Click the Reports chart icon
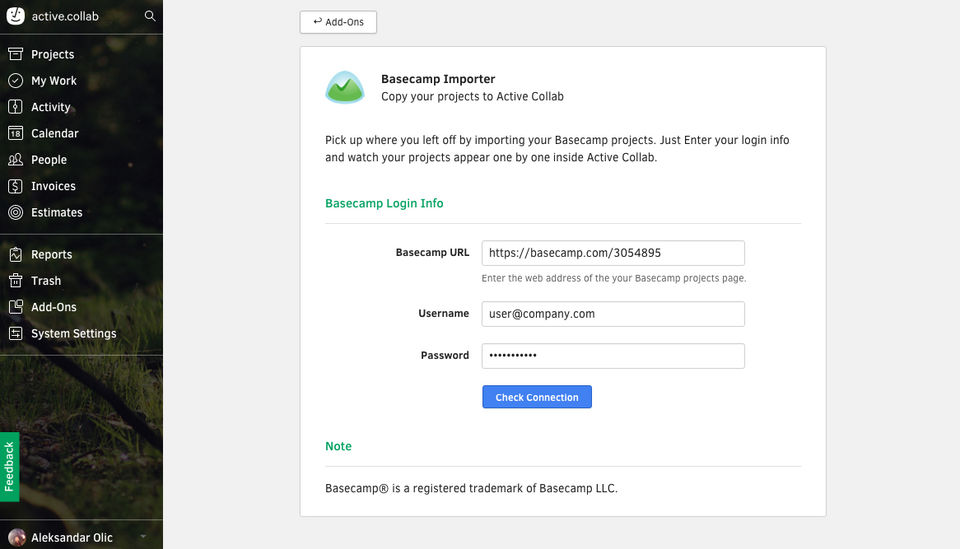 tap(15, 255)
